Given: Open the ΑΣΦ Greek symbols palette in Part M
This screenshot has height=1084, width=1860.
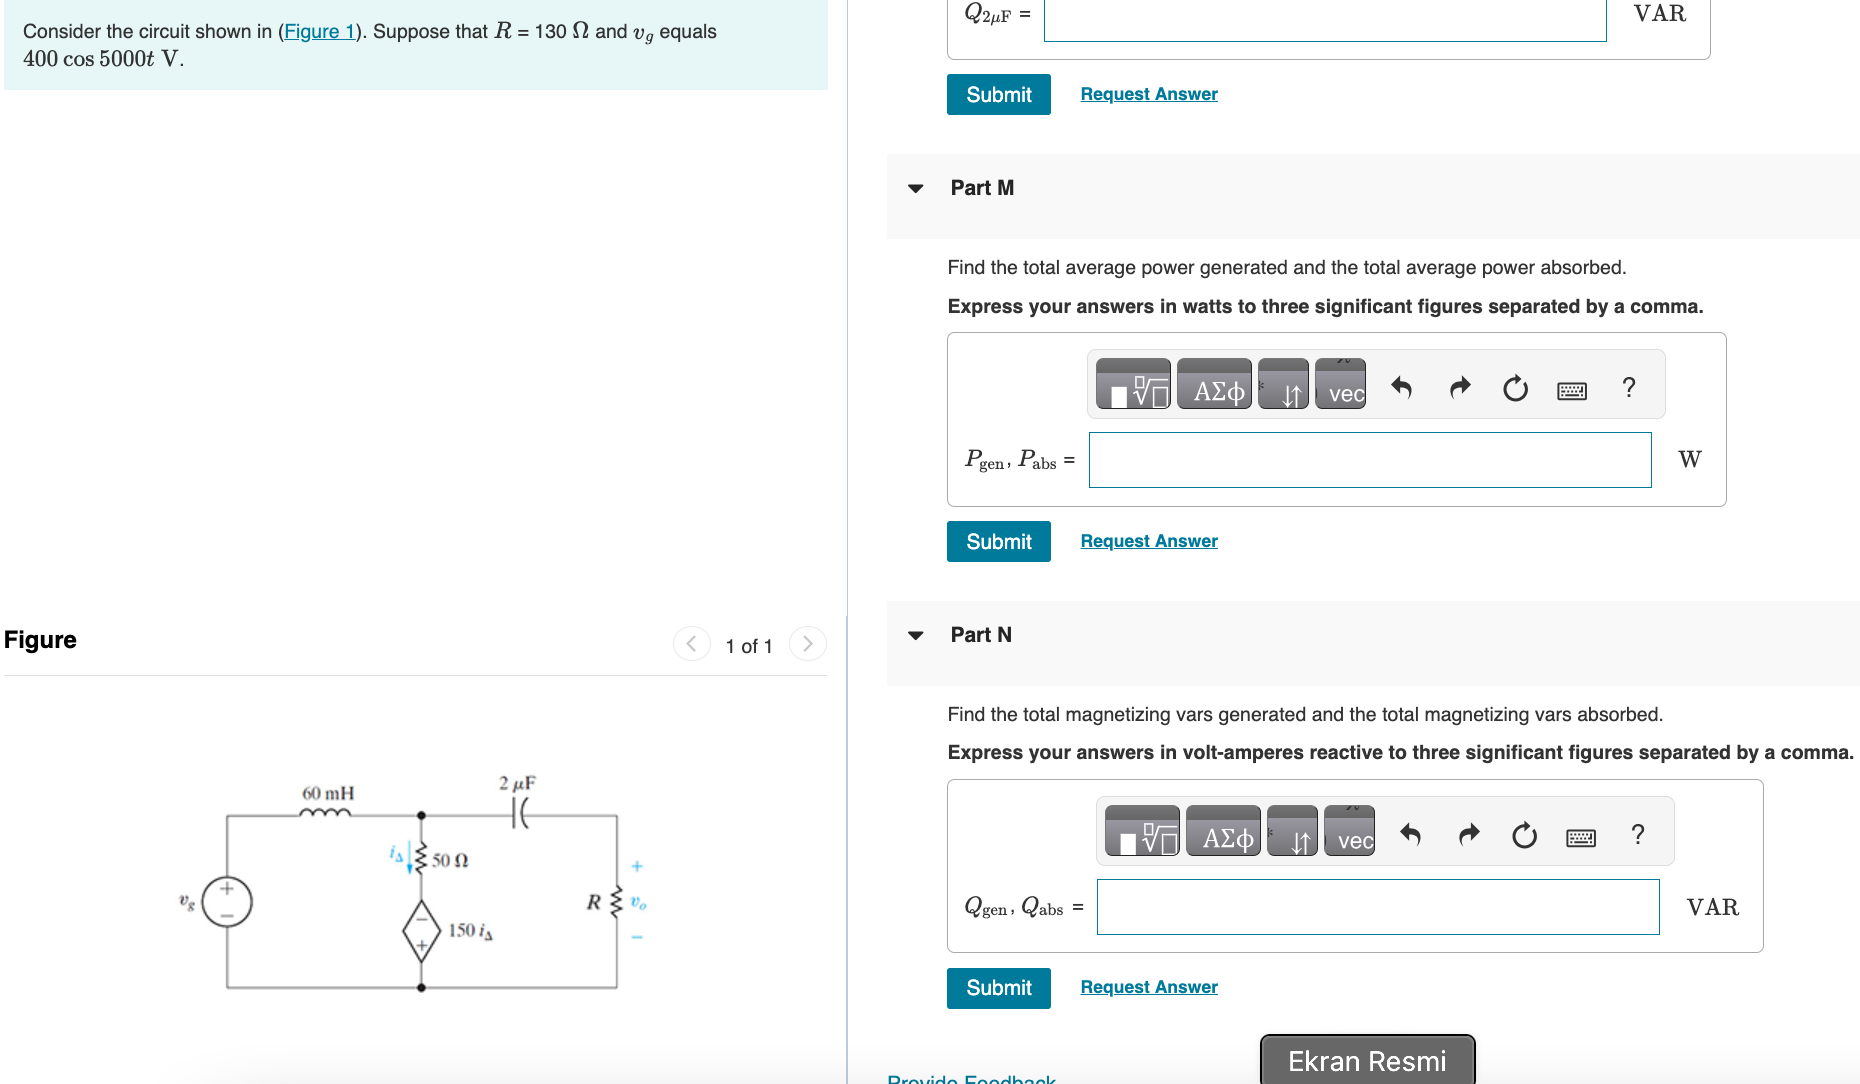Looking at the screenshot, I should (x=1214, y=389).
